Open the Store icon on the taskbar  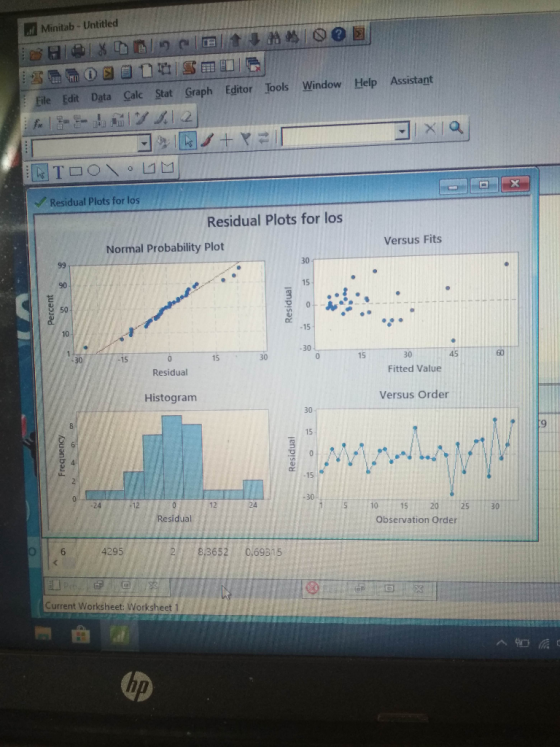click(x=80, y=635)
